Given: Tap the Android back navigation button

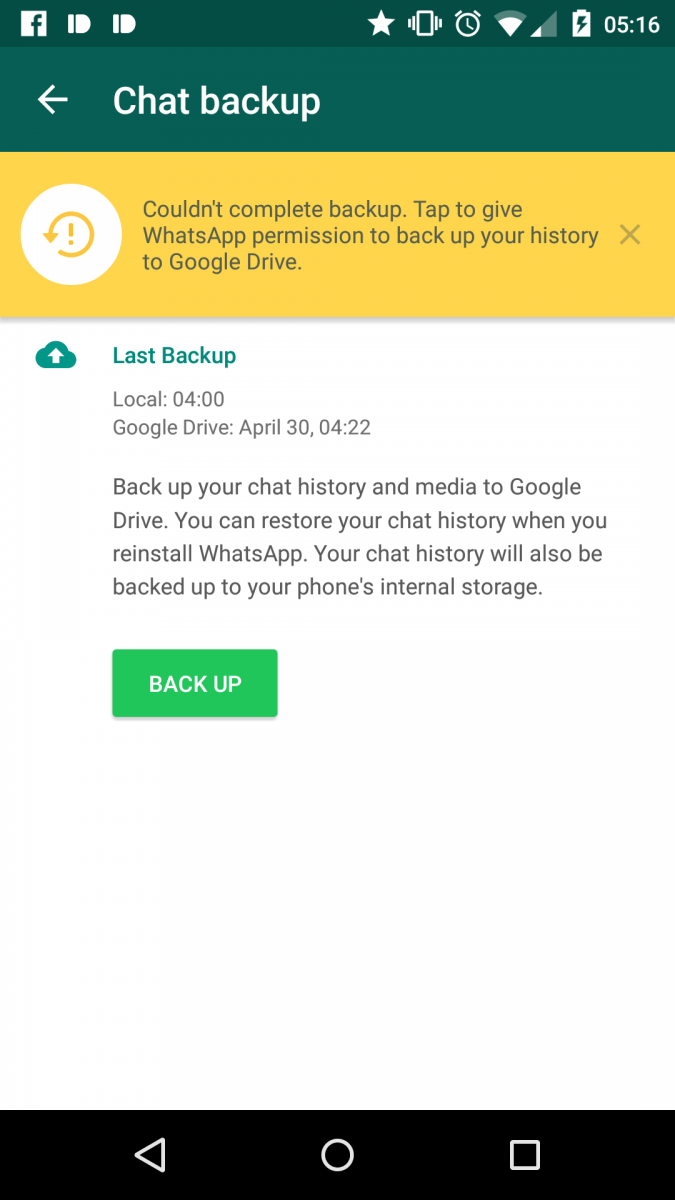Looking at the screenshot, I should 150,1155.
